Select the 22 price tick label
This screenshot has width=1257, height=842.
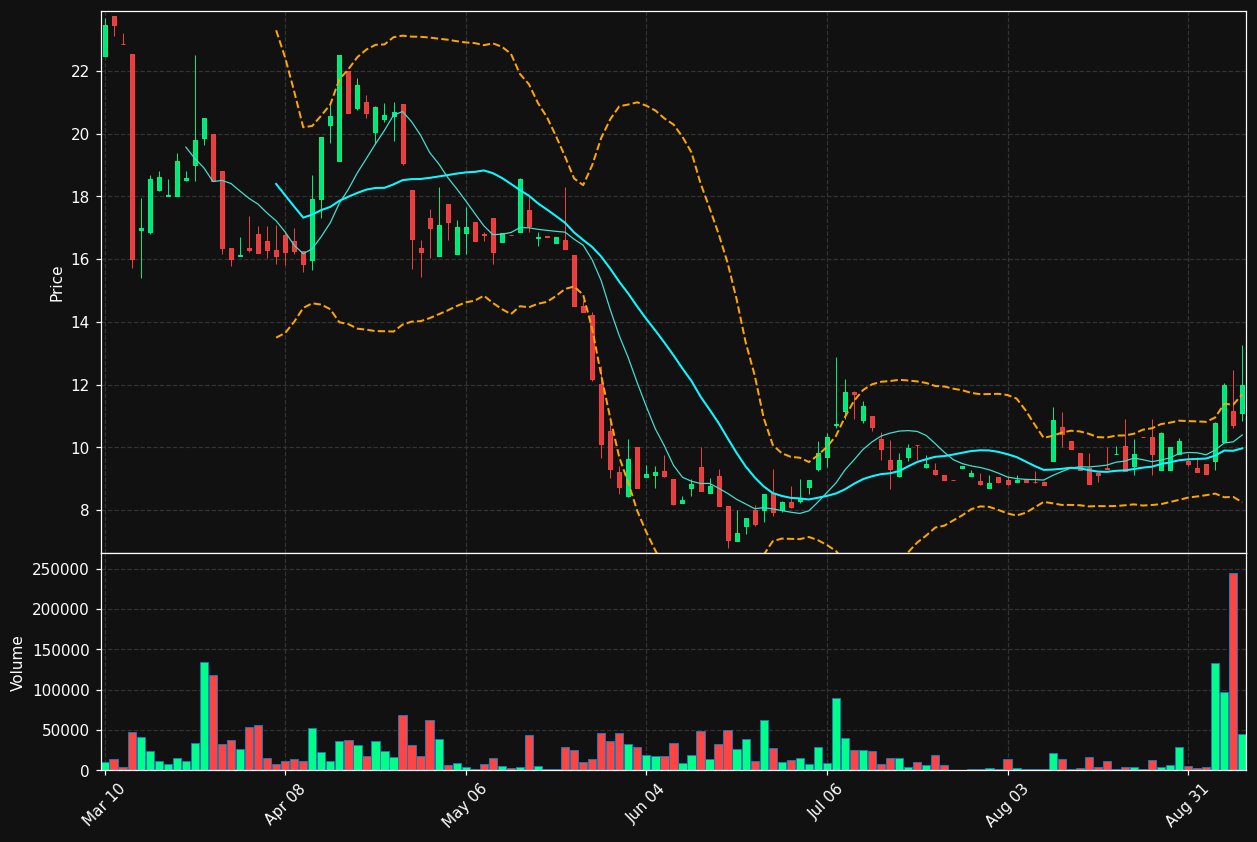pyautogui.click(x=82, y=72)
